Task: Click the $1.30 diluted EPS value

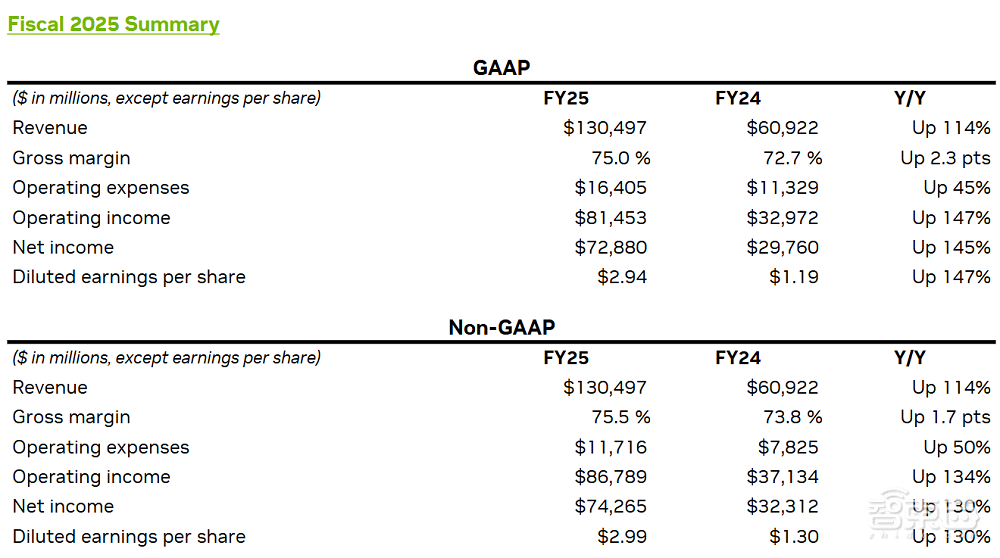Action: 794,536
